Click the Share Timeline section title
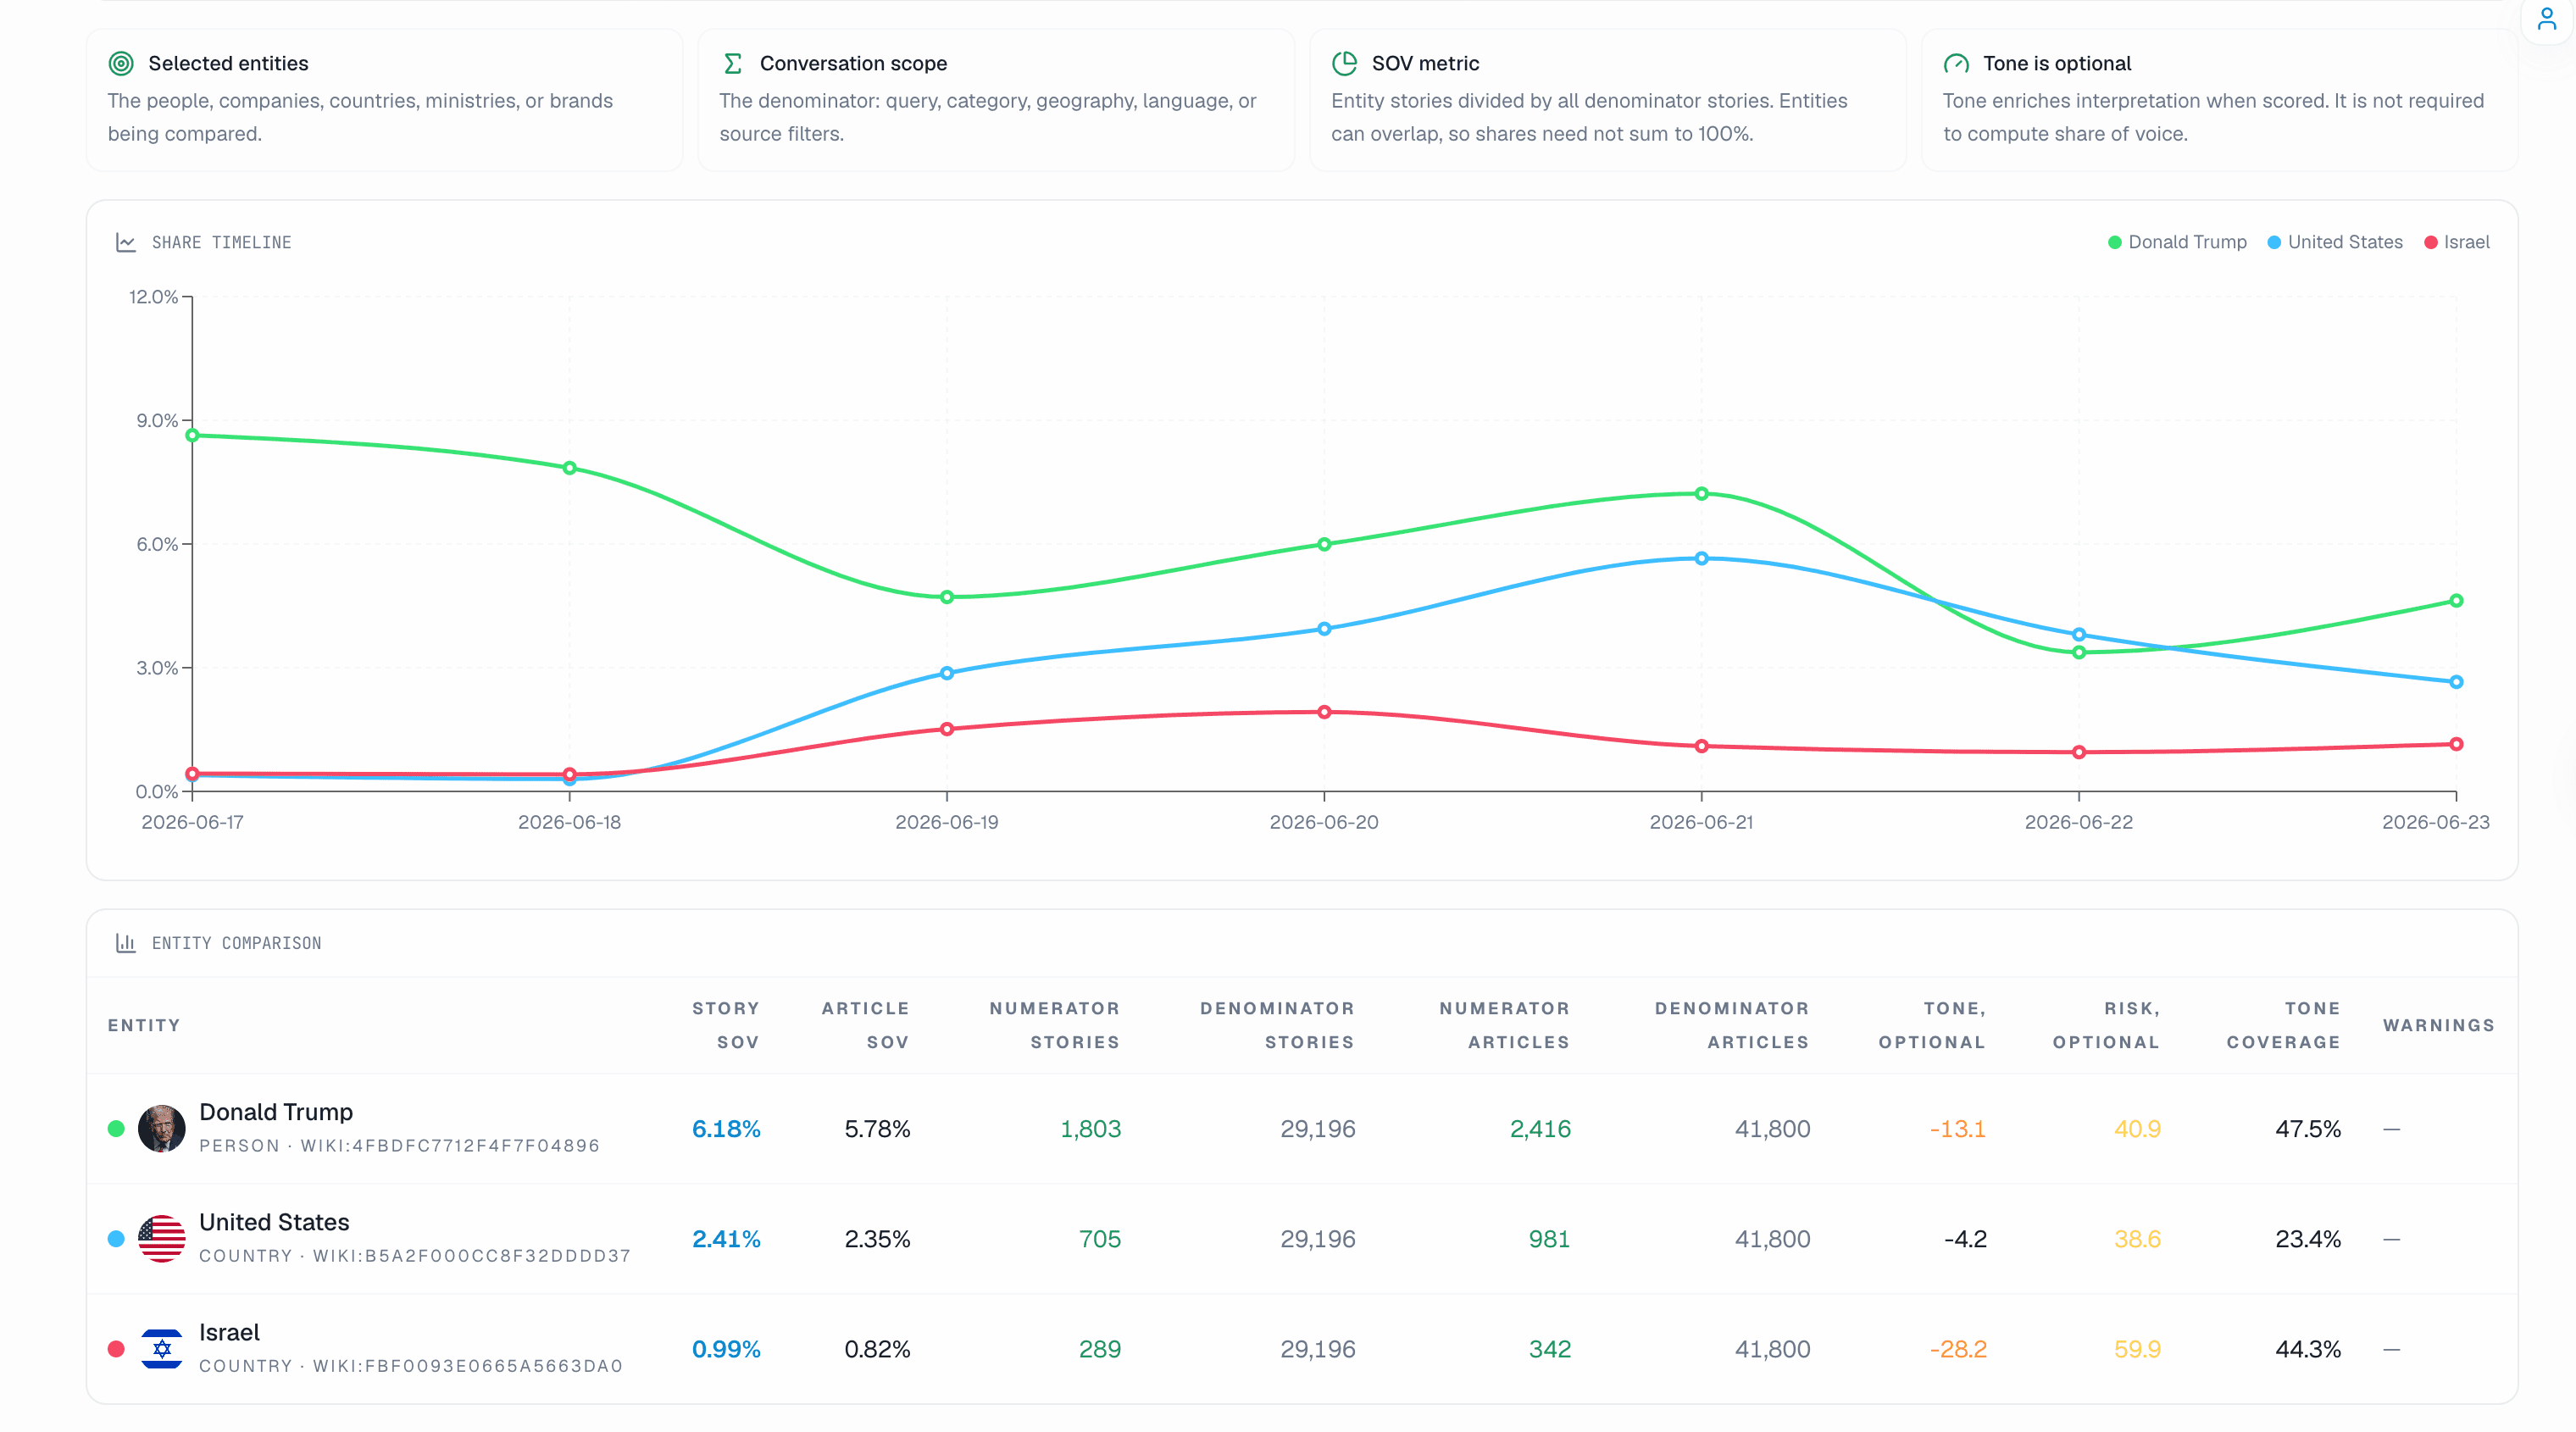Viewport: 2576px width, 1432px height. tap(221, 242)
